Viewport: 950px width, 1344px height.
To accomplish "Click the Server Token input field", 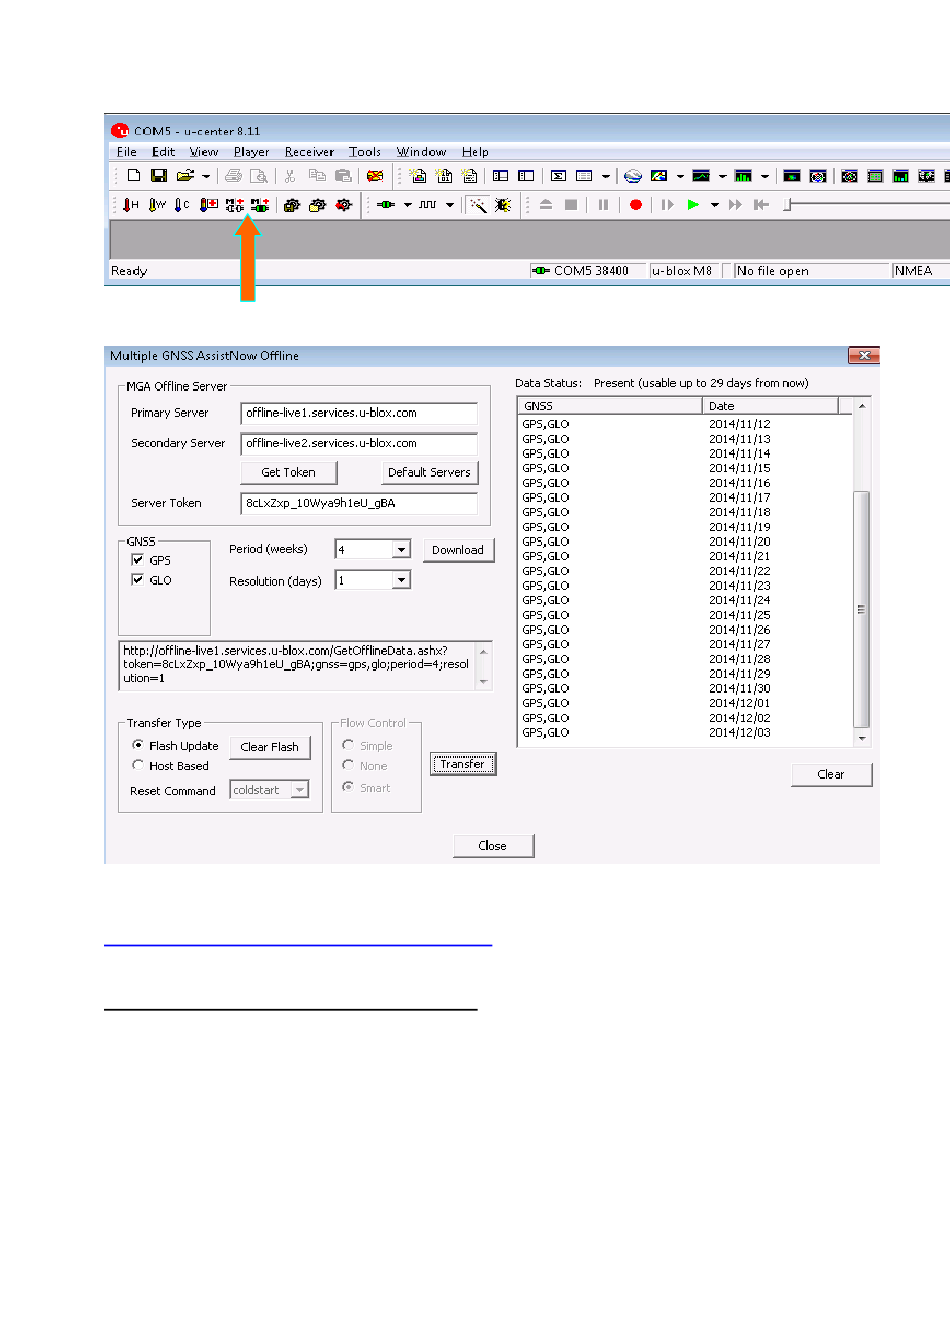I will coord(359,503).
